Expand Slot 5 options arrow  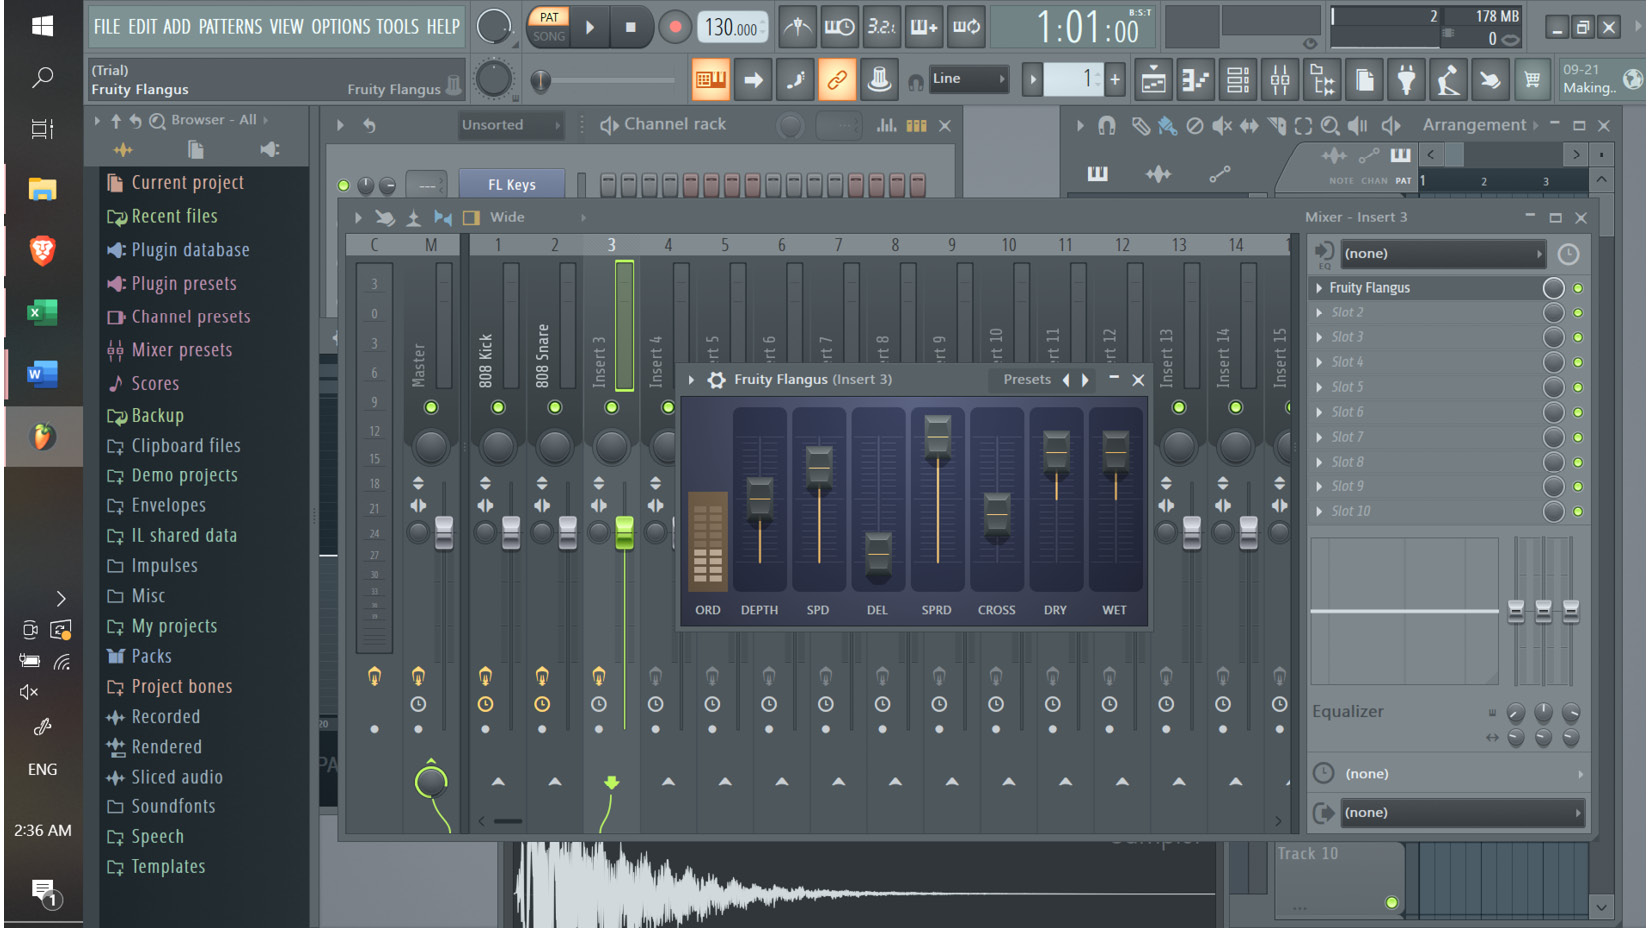(1319, 387)
